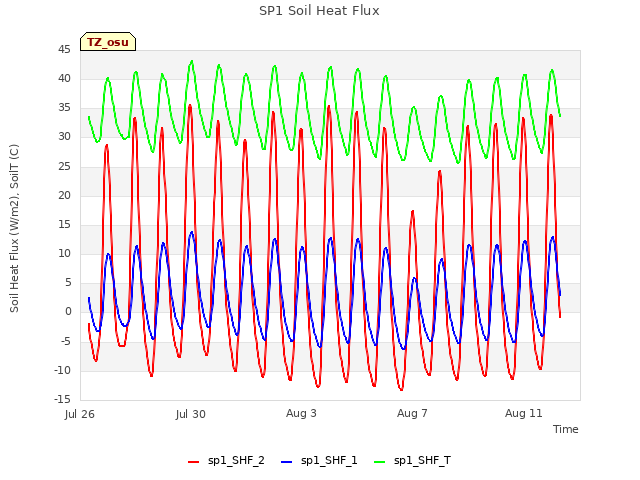The width and height of the screenshot is (640, 480).
Task: Click the green sp1_SHF_T legend swatch
Action: [380, 462]
